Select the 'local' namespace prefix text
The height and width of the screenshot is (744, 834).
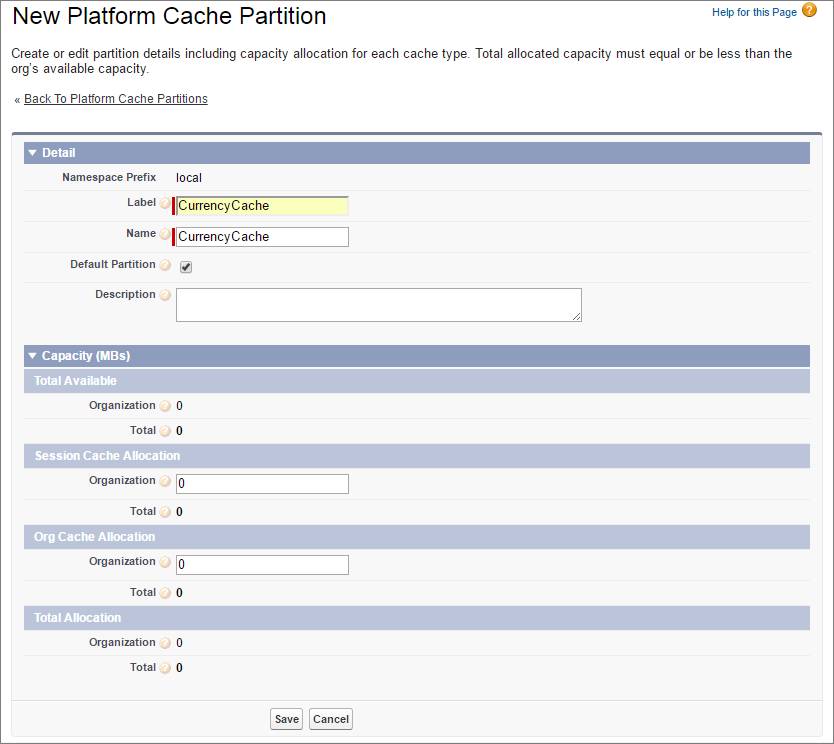[189, 178]
